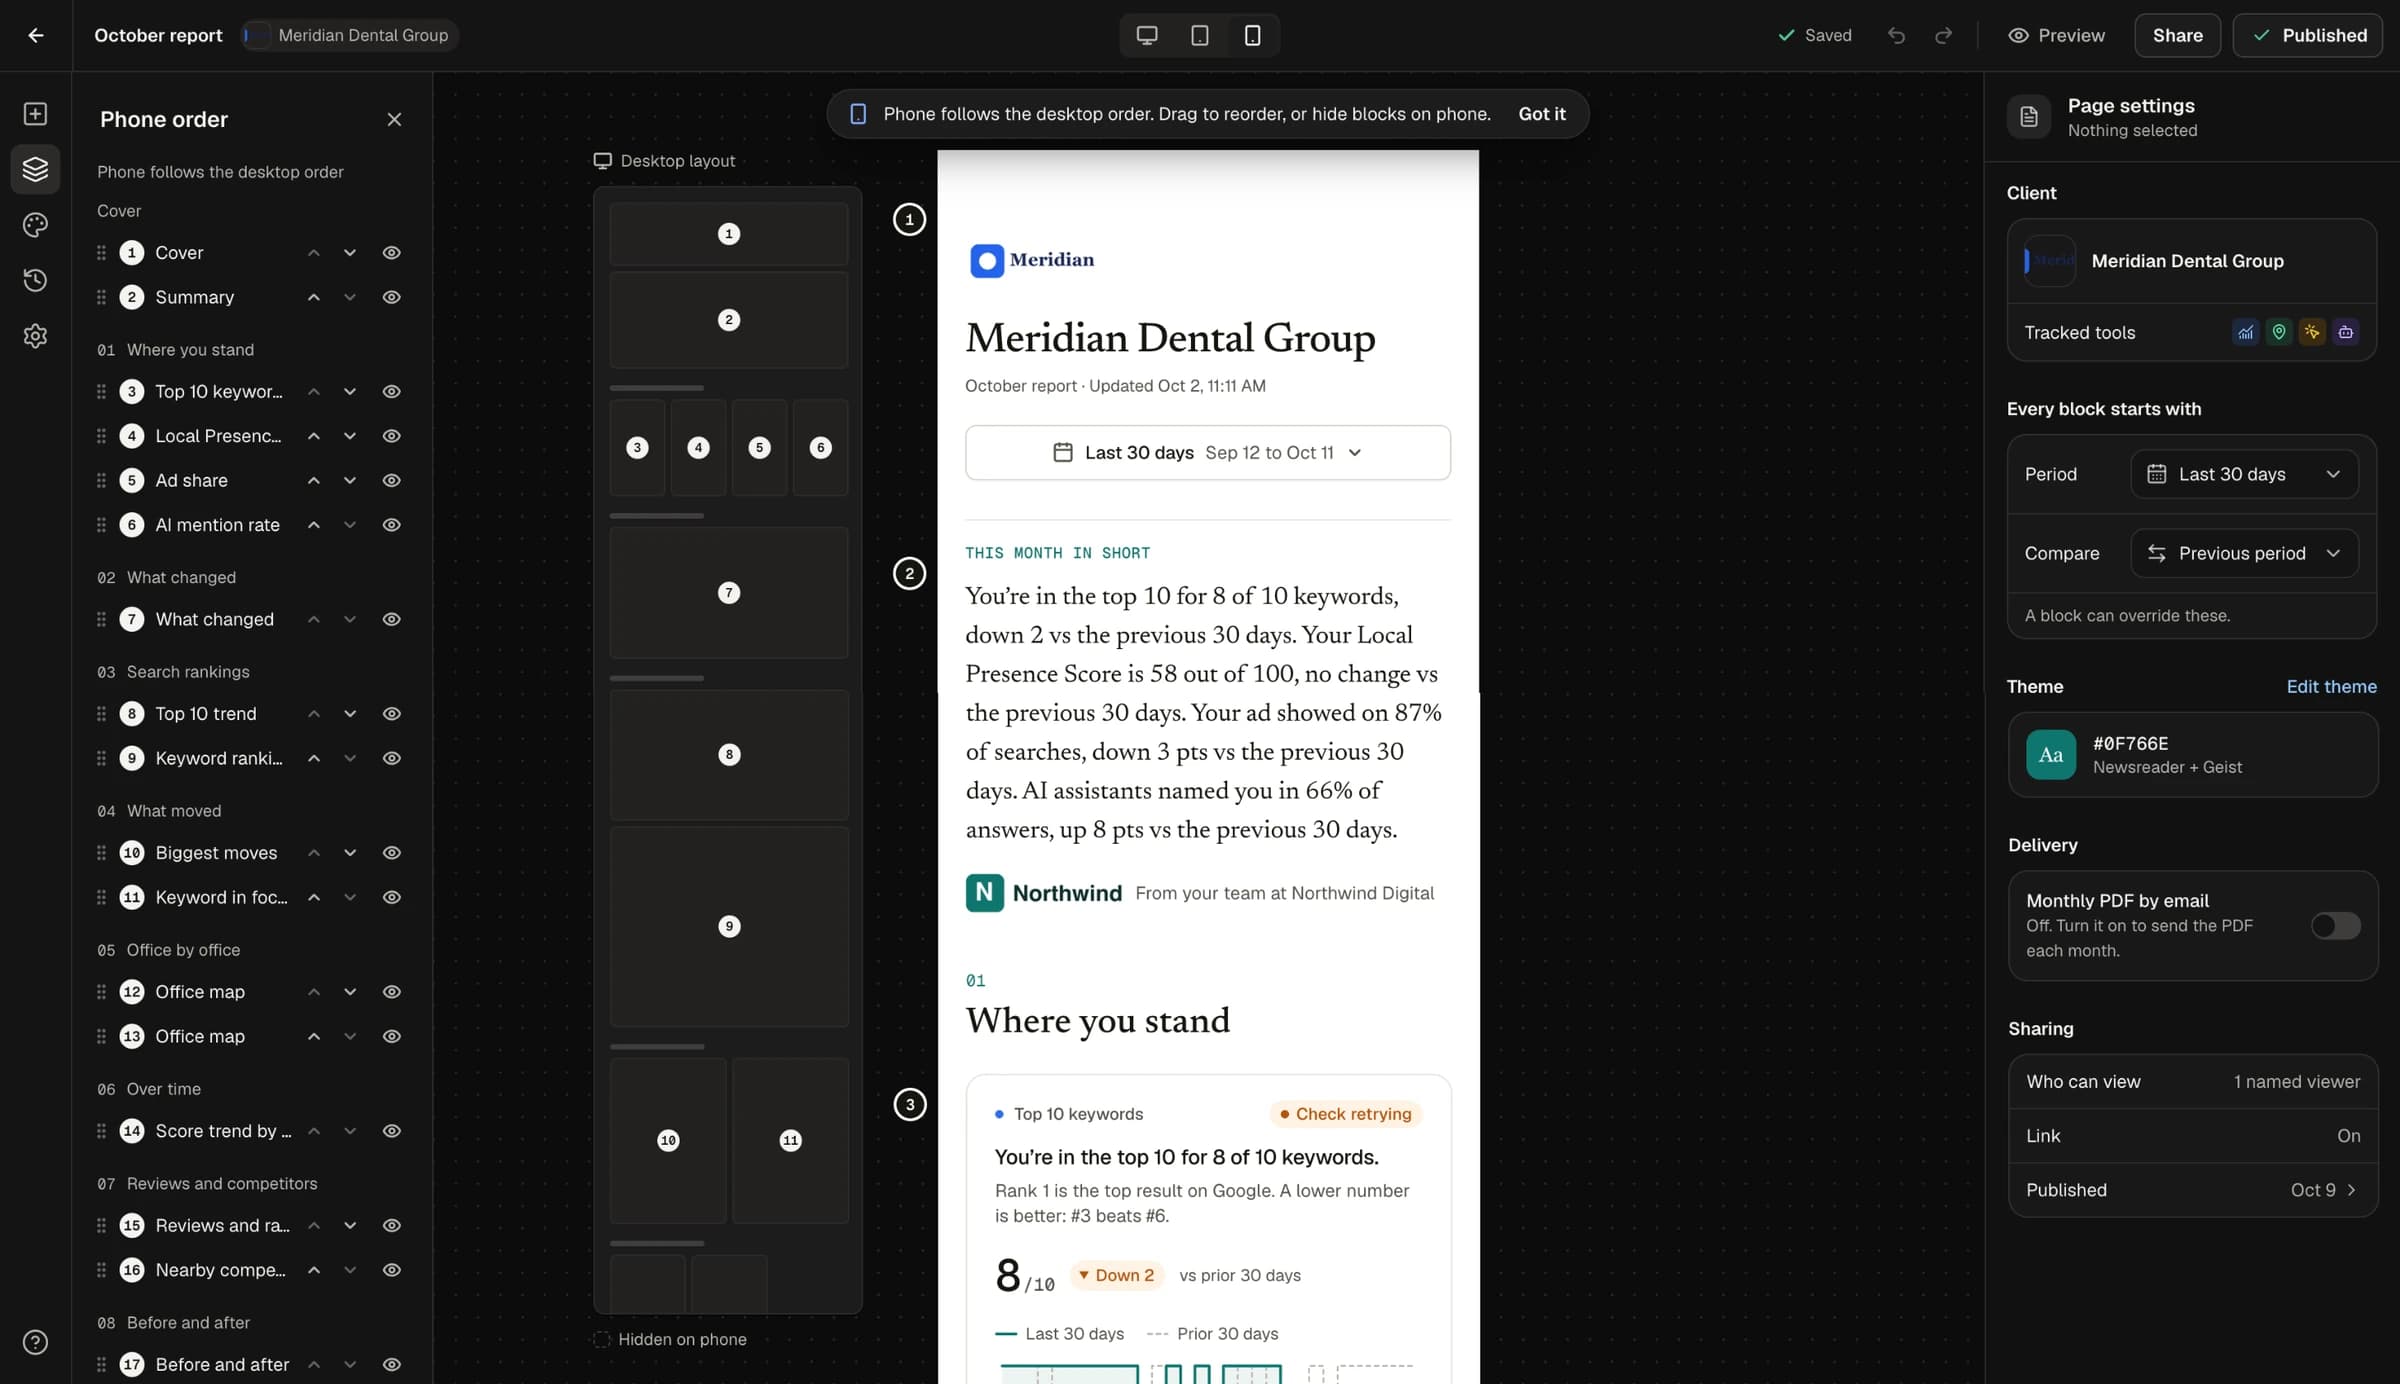Select block 7 thumbnail in Desktop layout

click(729, 593)
